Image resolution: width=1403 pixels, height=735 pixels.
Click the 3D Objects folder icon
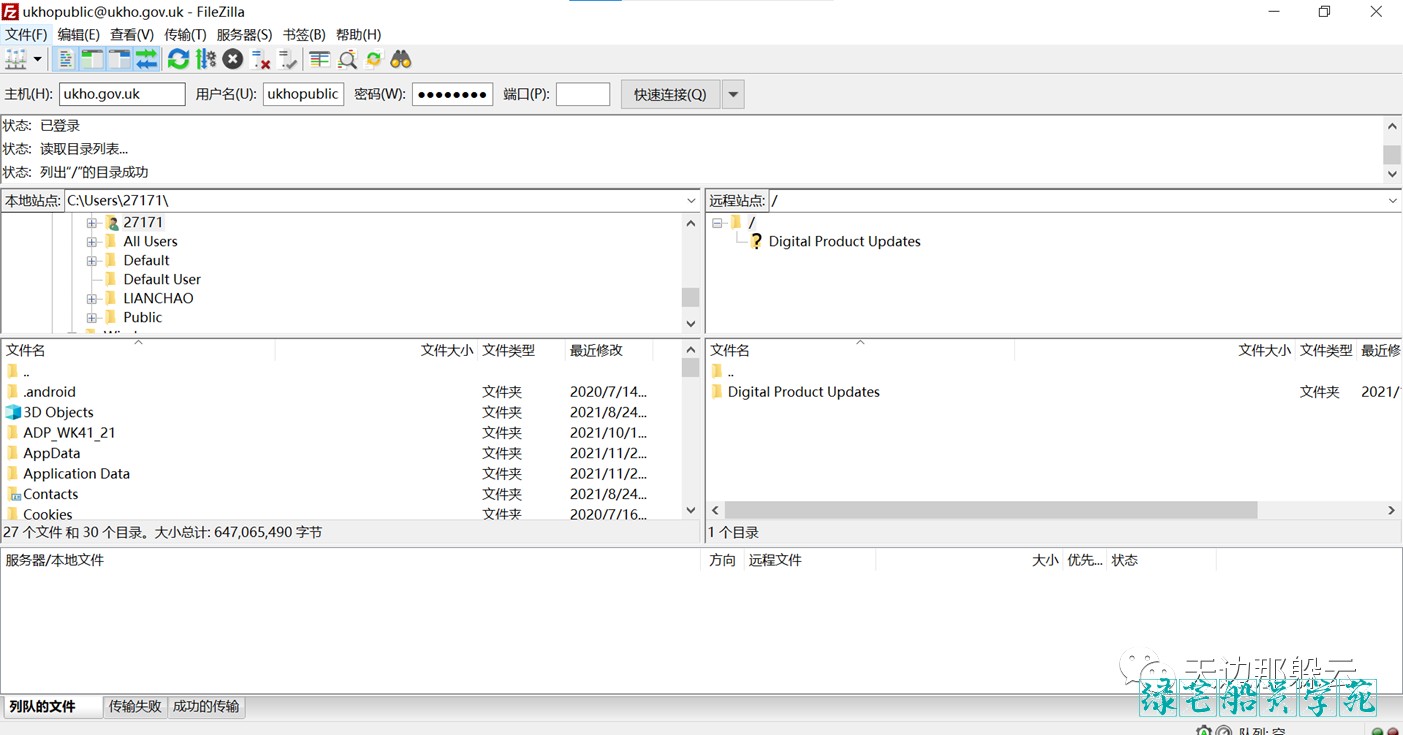click(x=13, y=412)
